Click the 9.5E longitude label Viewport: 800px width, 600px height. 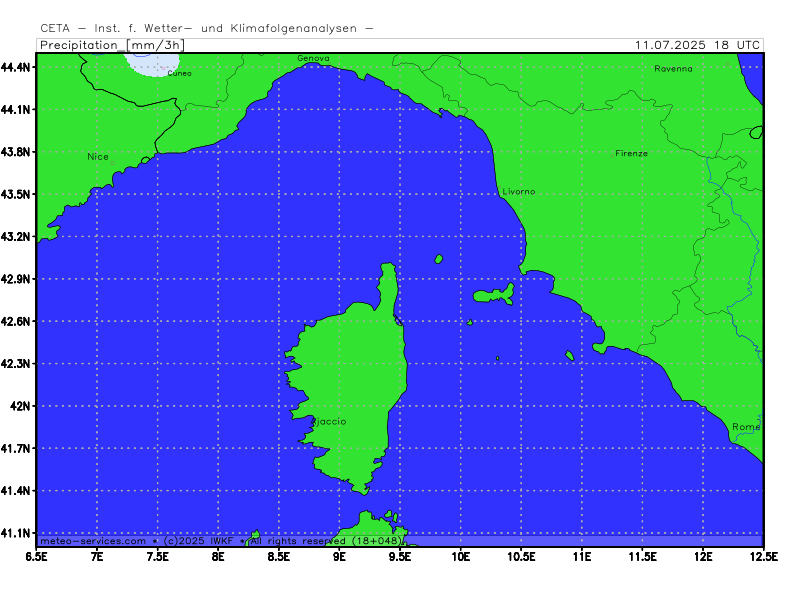coord(400,557)
